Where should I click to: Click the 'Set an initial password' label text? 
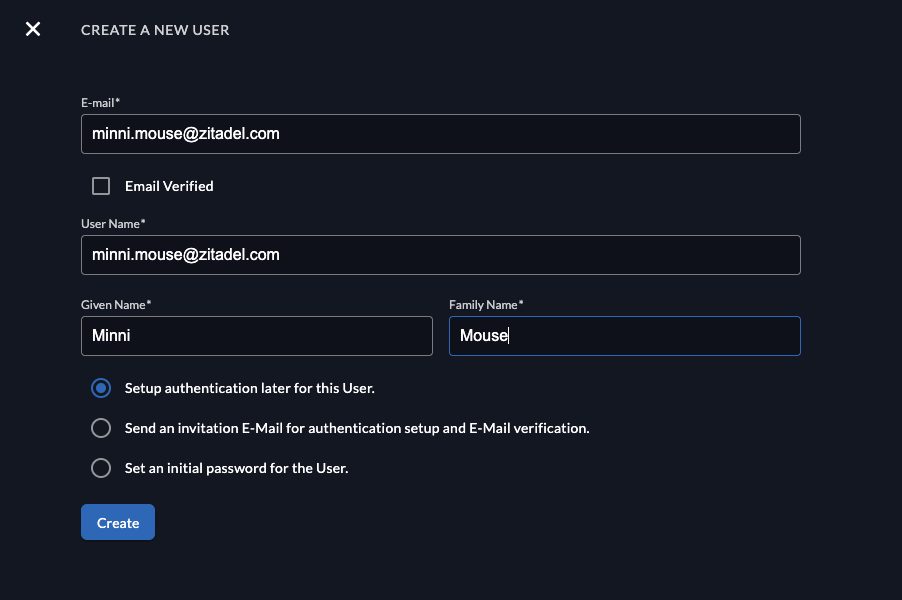point(236,468)
